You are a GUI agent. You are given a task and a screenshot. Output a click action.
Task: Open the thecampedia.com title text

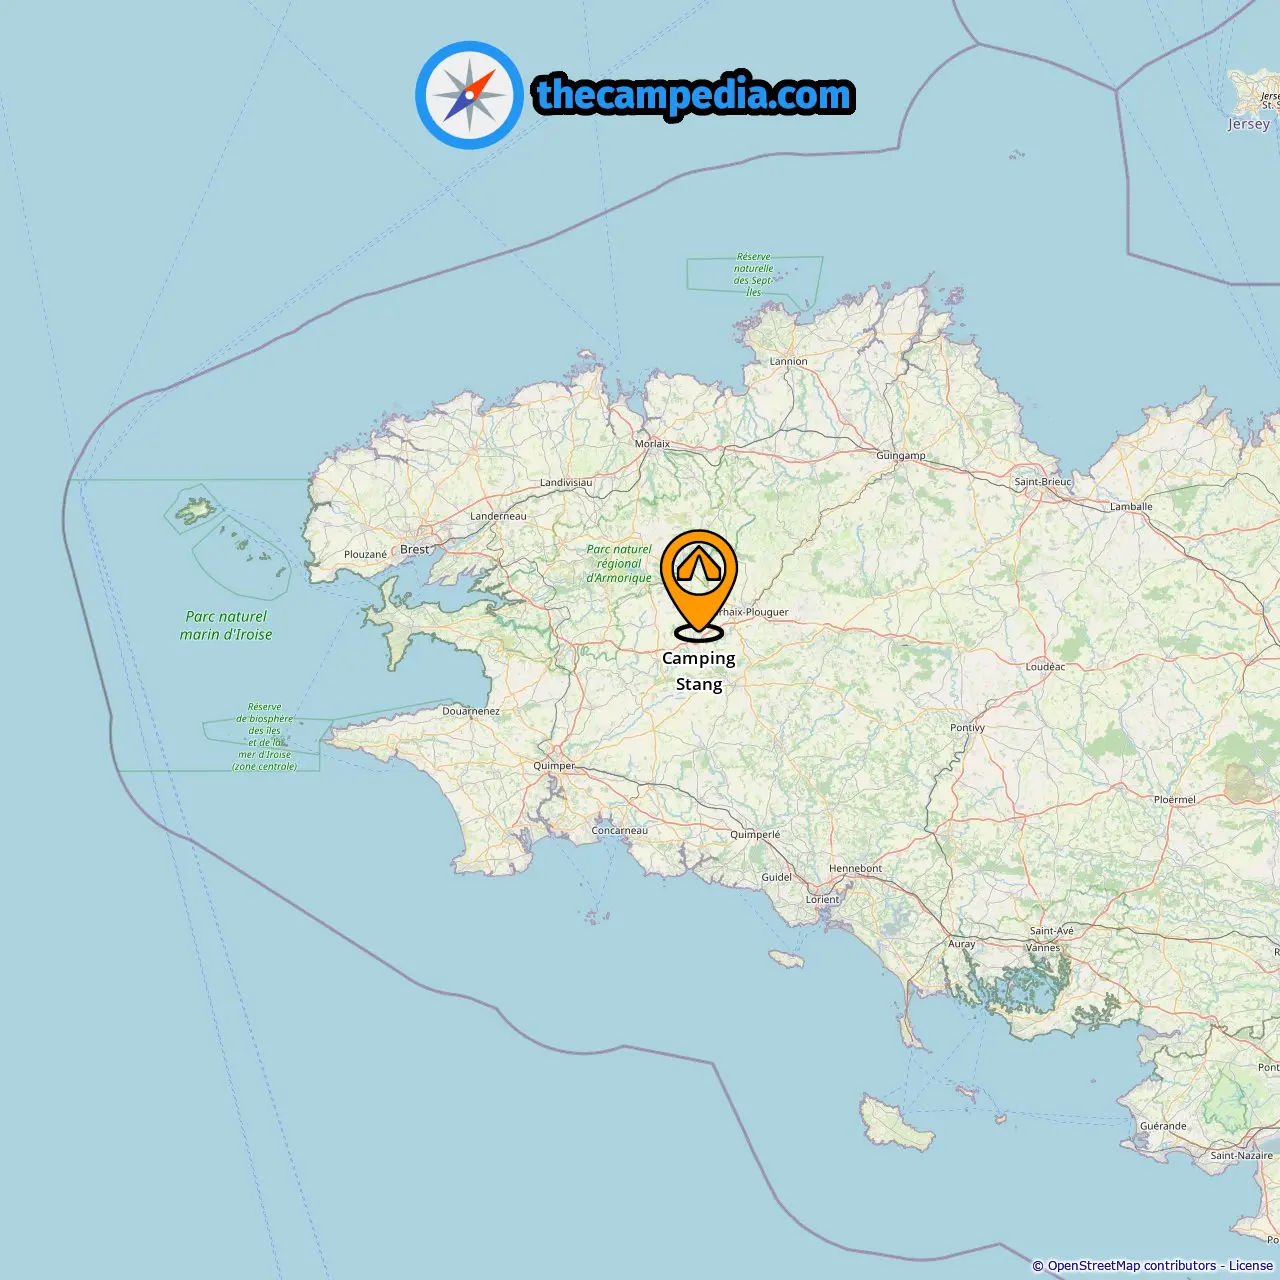point(694,95)
